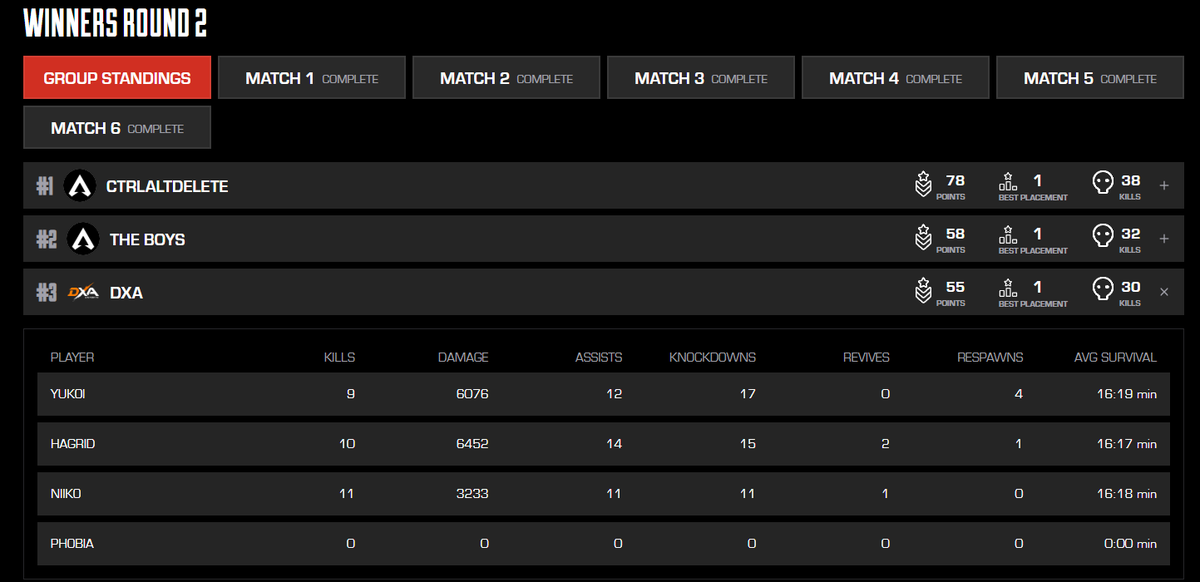Click THE BOYS Apex logo icon
This screenshot has height=582, width=1200.
[83, 239]
